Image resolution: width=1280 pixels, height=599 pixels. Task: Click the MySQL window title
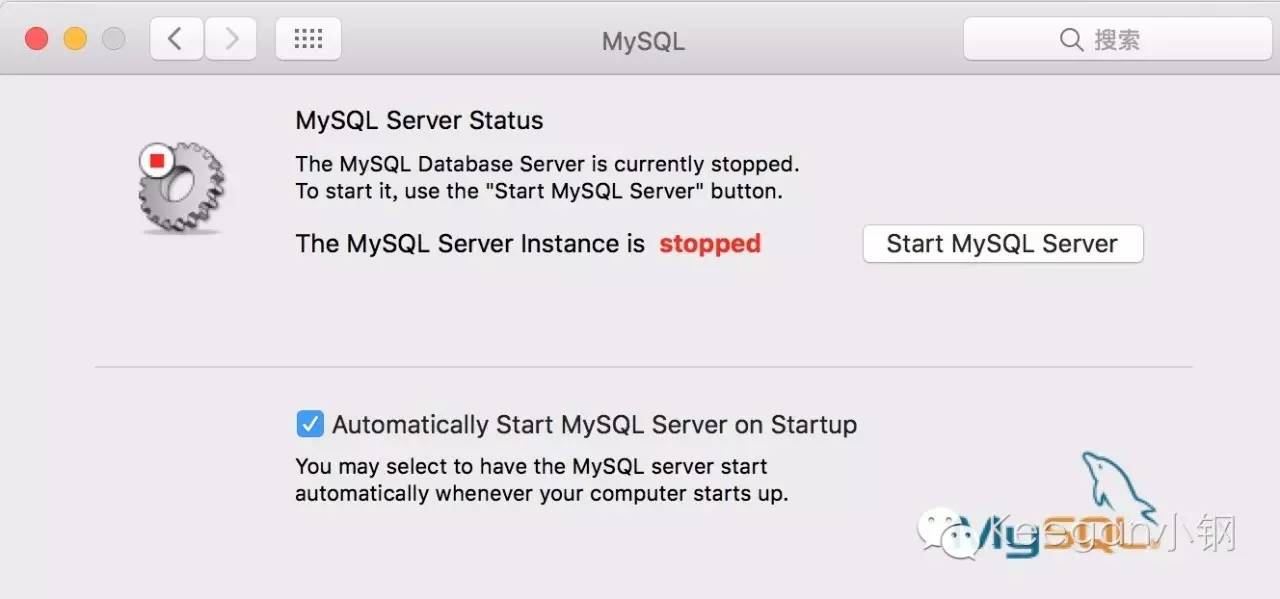coord(643,41)
